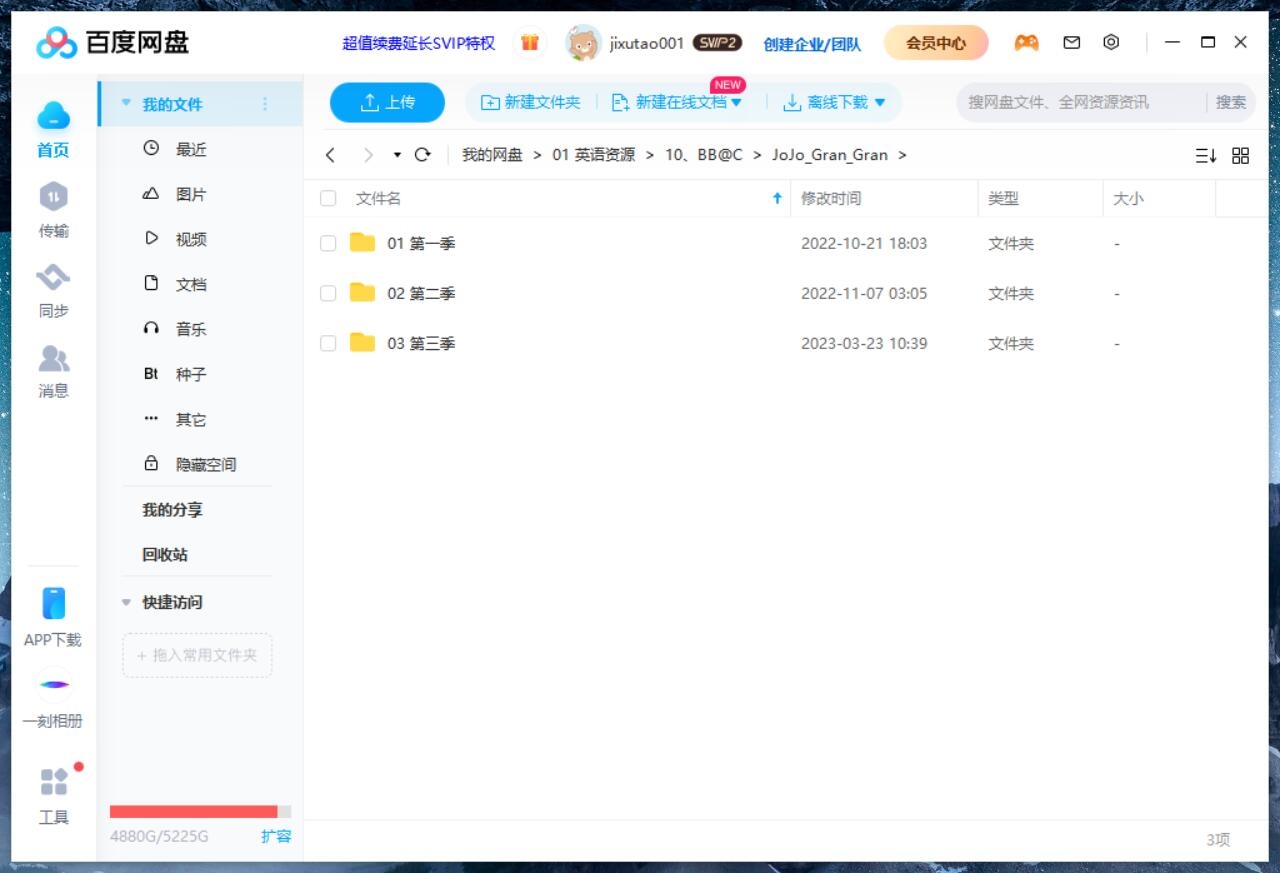The height and width of the screenshot is (873, 1280).
Task: Click the 上传 upload button
Action: (387, 102)
